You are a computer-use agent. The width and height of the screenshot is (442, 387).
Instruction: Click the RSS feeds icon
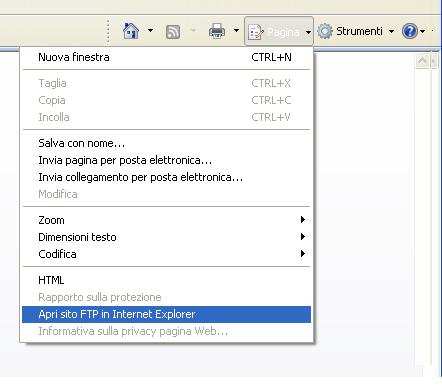pyautogui.click(x=173, y=32)
